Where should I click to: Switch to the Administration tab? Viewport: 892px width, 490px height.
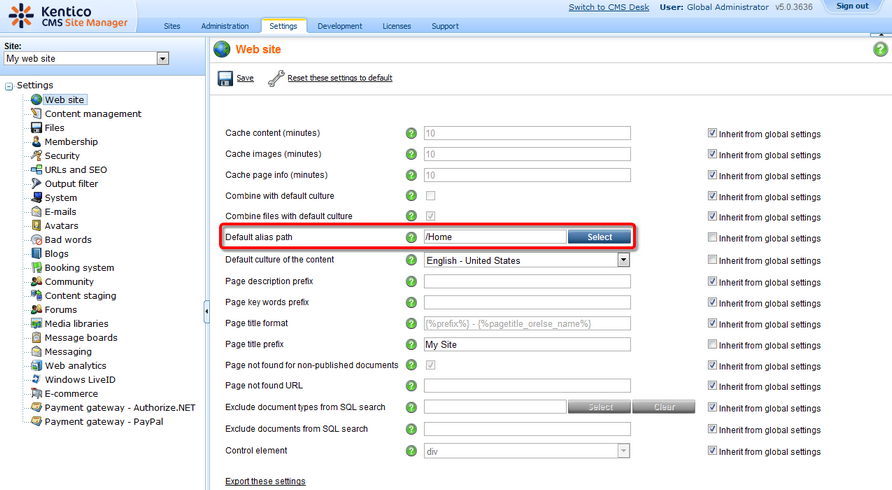225,26
